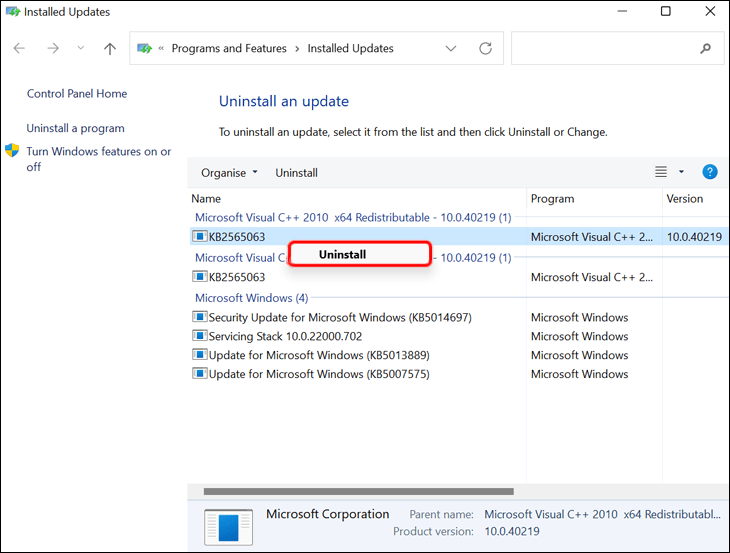Sort by the Version column header
Image resolution: width=730 pixels, height=553 pixels.
pyautogui.click(x=684, y=199)
